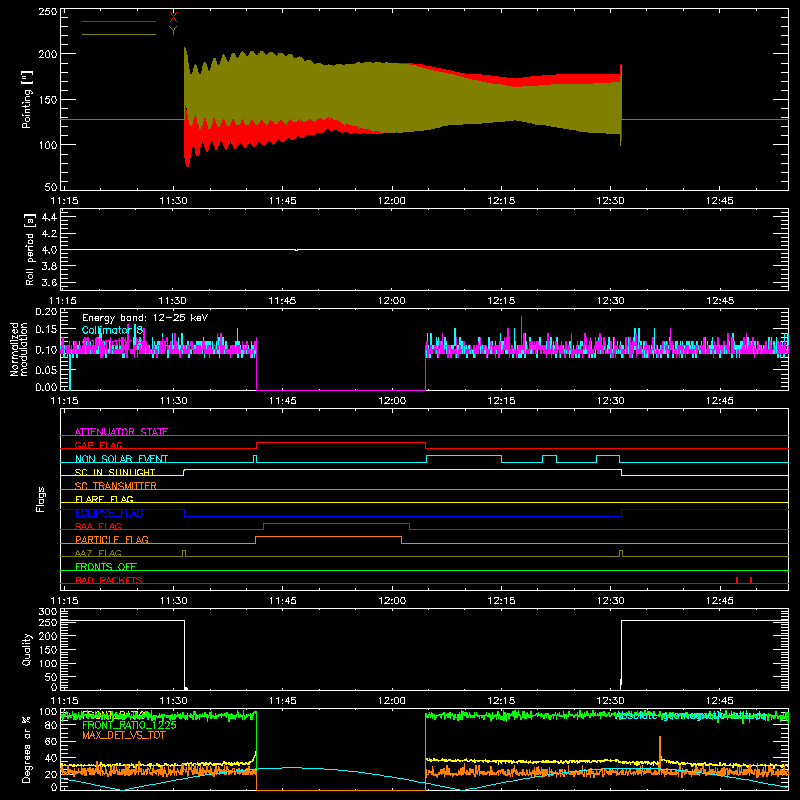Image resolution: width=800 pixels, height=800 pixels.
Task: Click the 300 tick on the Quality axis
Action: click(x=48, y=612)
